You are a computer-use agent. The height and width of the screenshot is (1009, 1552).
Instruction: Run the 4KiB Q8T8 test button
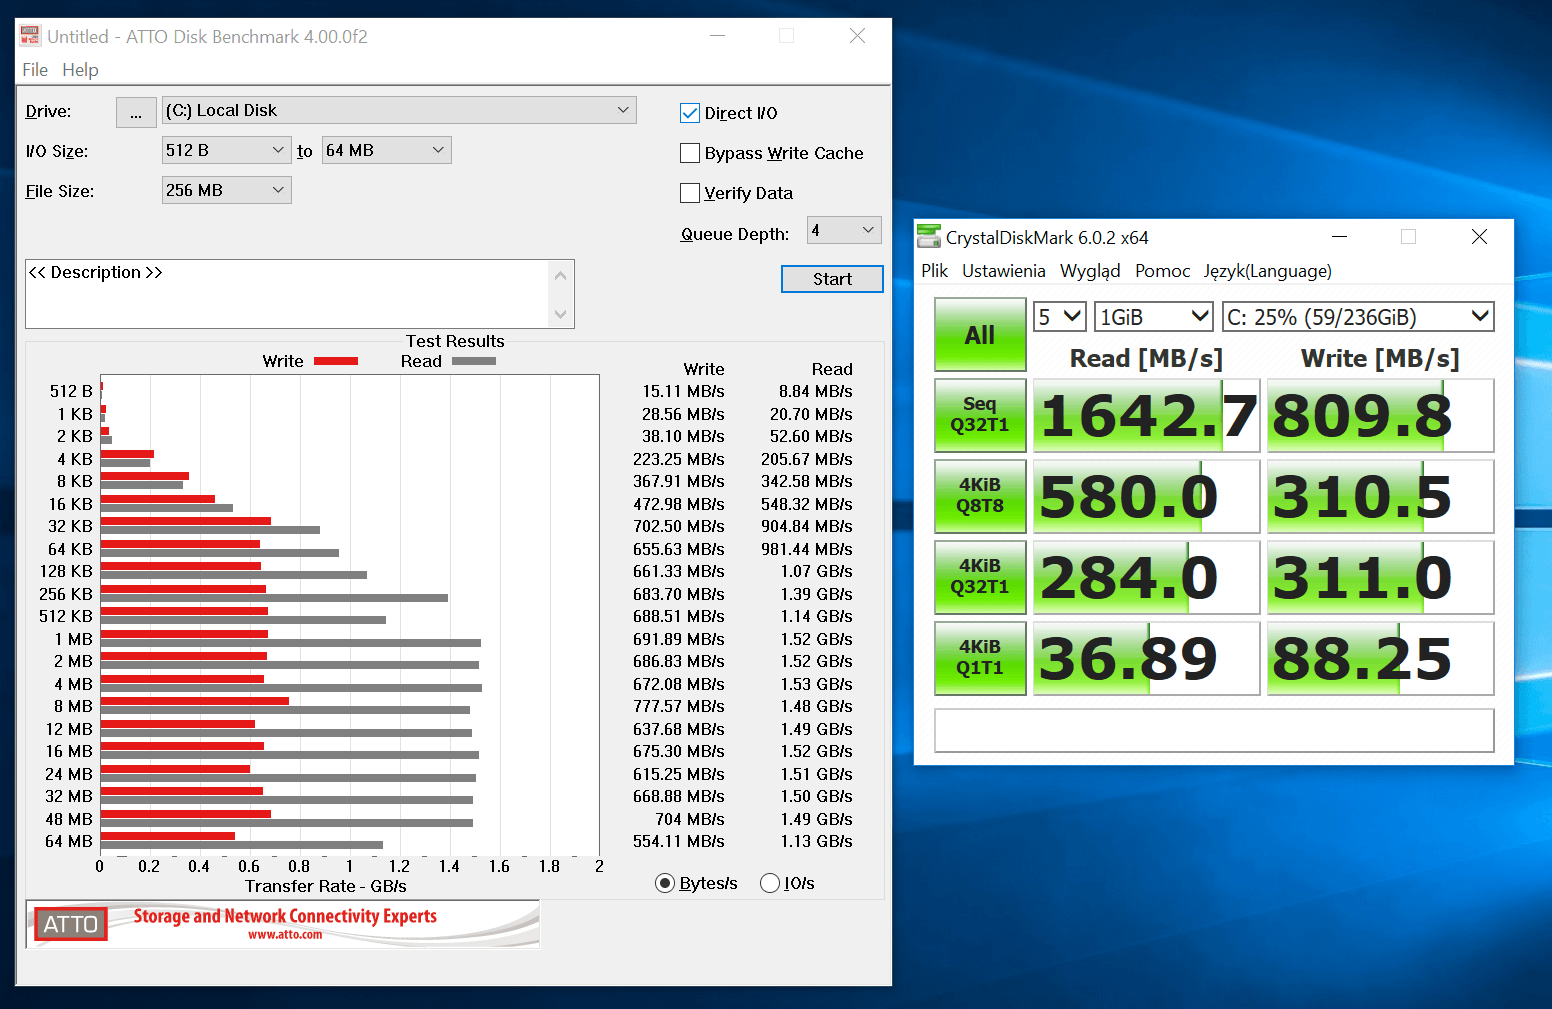point(980,496)
